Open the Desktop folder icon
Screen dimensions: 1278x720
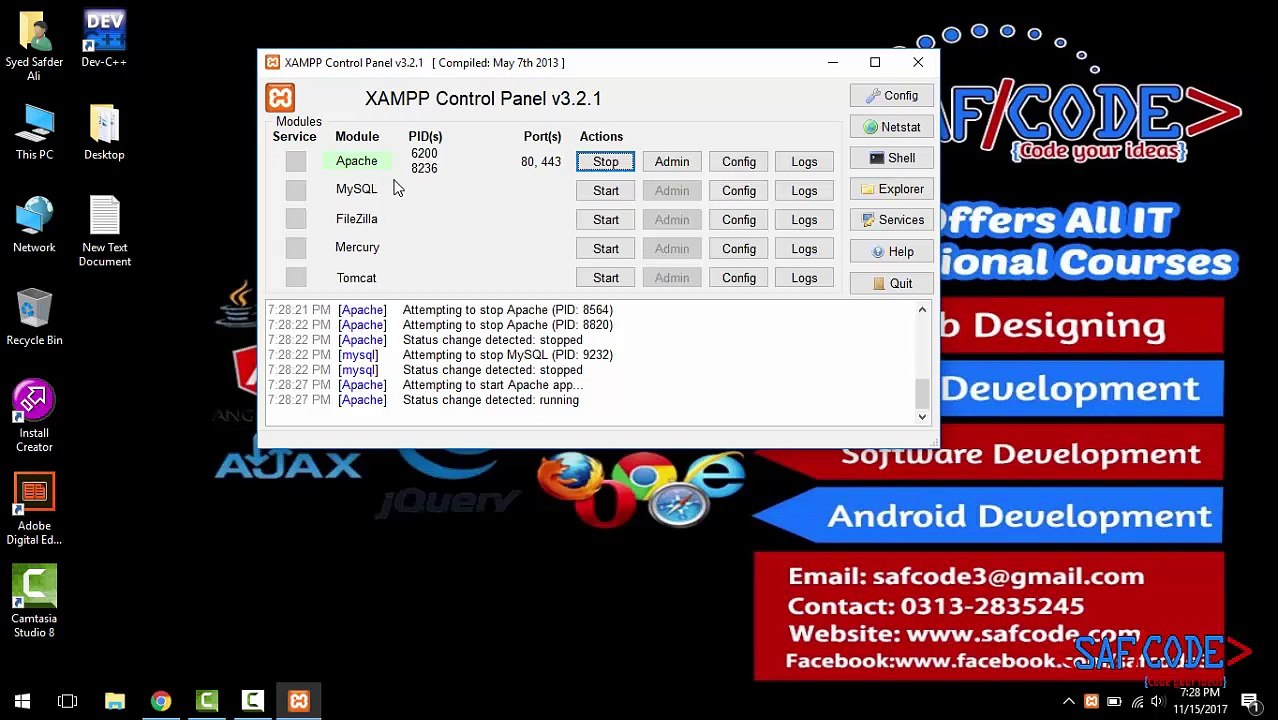pyautogui.click(x=104, y=133)
